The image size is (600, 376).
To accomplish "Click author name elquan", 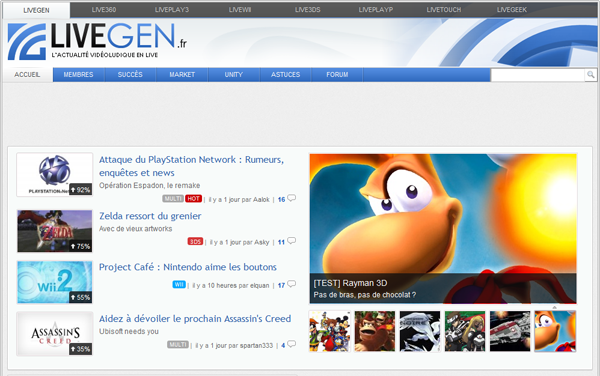I will point(259,285).
